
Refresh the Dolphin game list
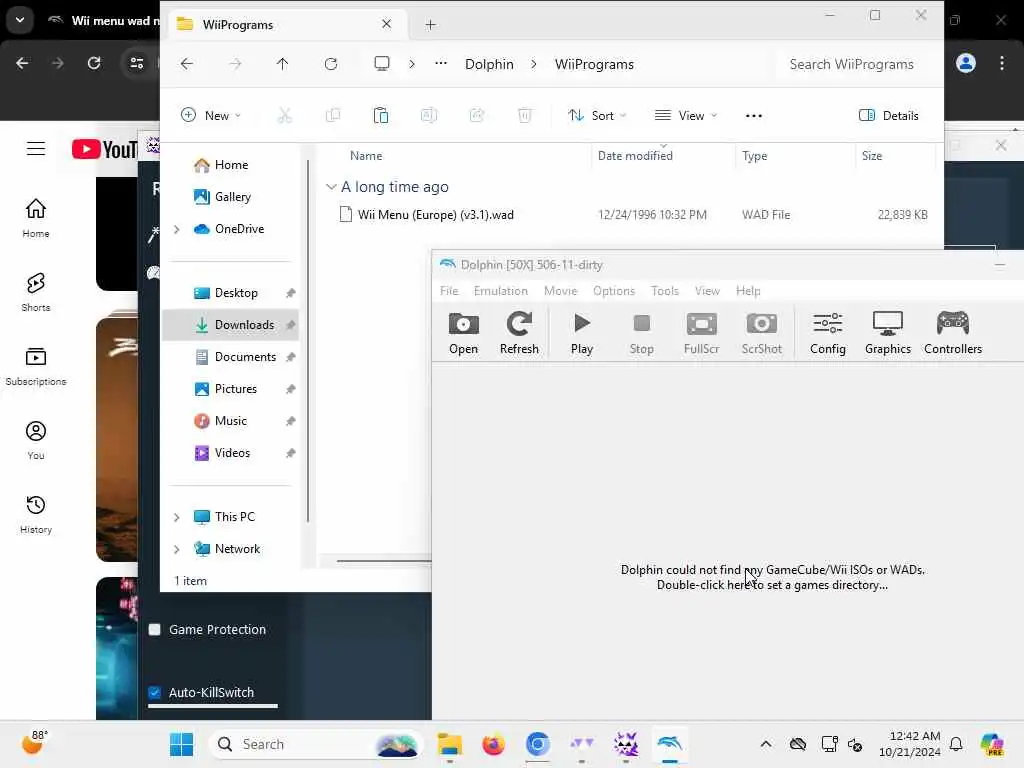519,333
